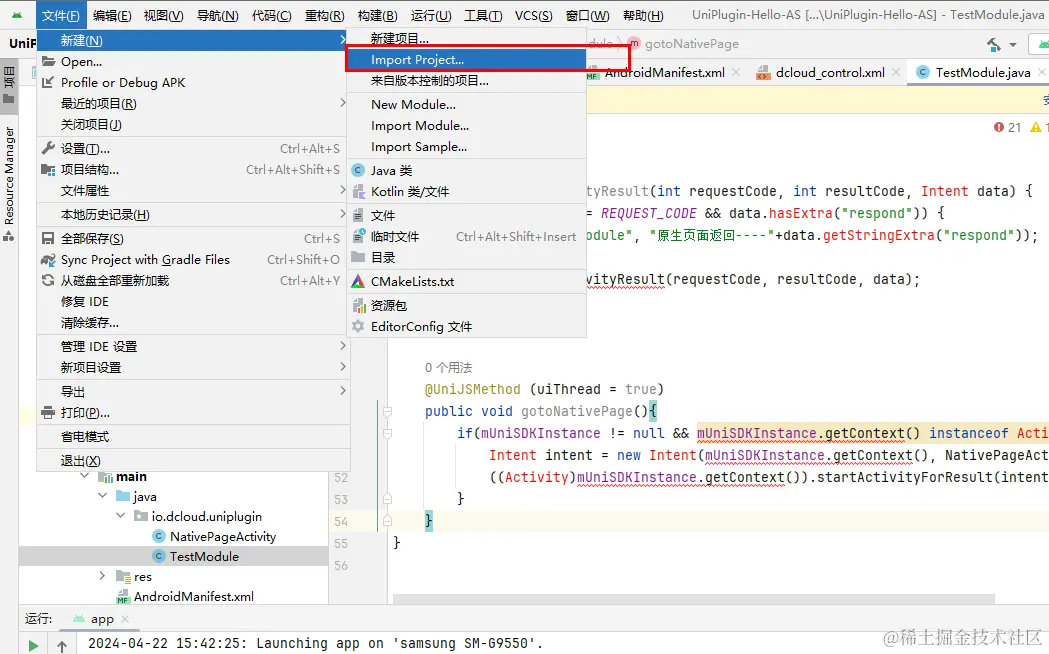This screenshot has height=654, width=1049.
Task: Choose 清除缓存... menu entry
Action: [193, 323]
